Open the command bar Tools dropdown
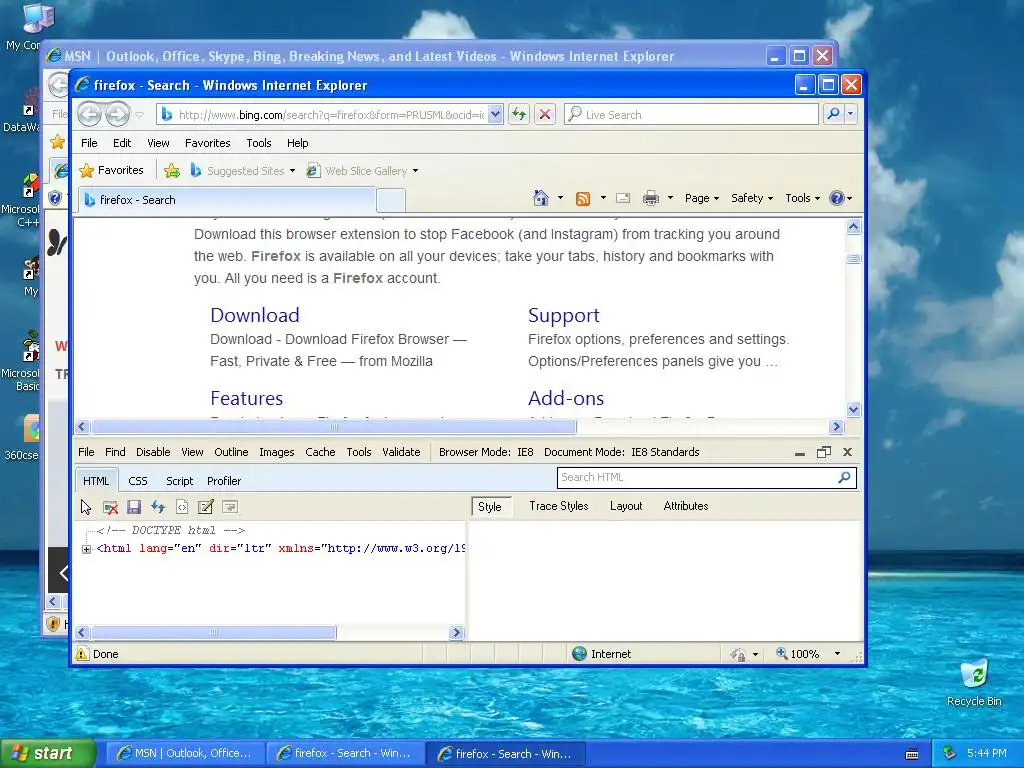This screenshot has width=1024, height=768. tap(803, 198)
